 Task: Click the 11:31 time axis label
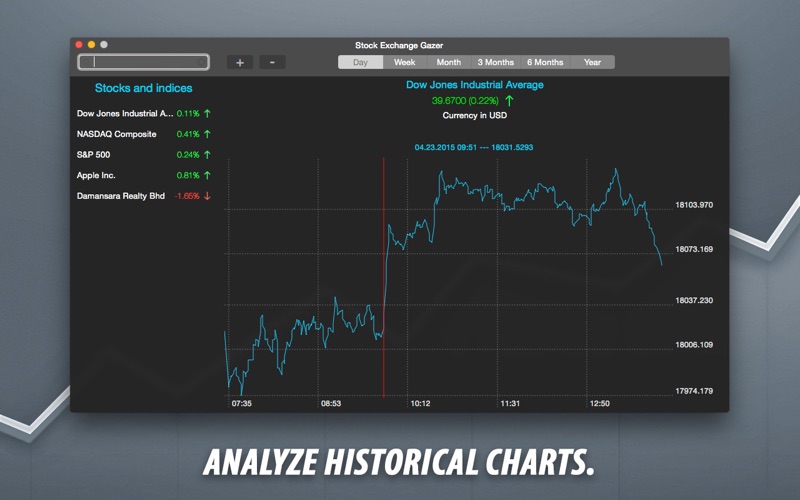[510, 404]
